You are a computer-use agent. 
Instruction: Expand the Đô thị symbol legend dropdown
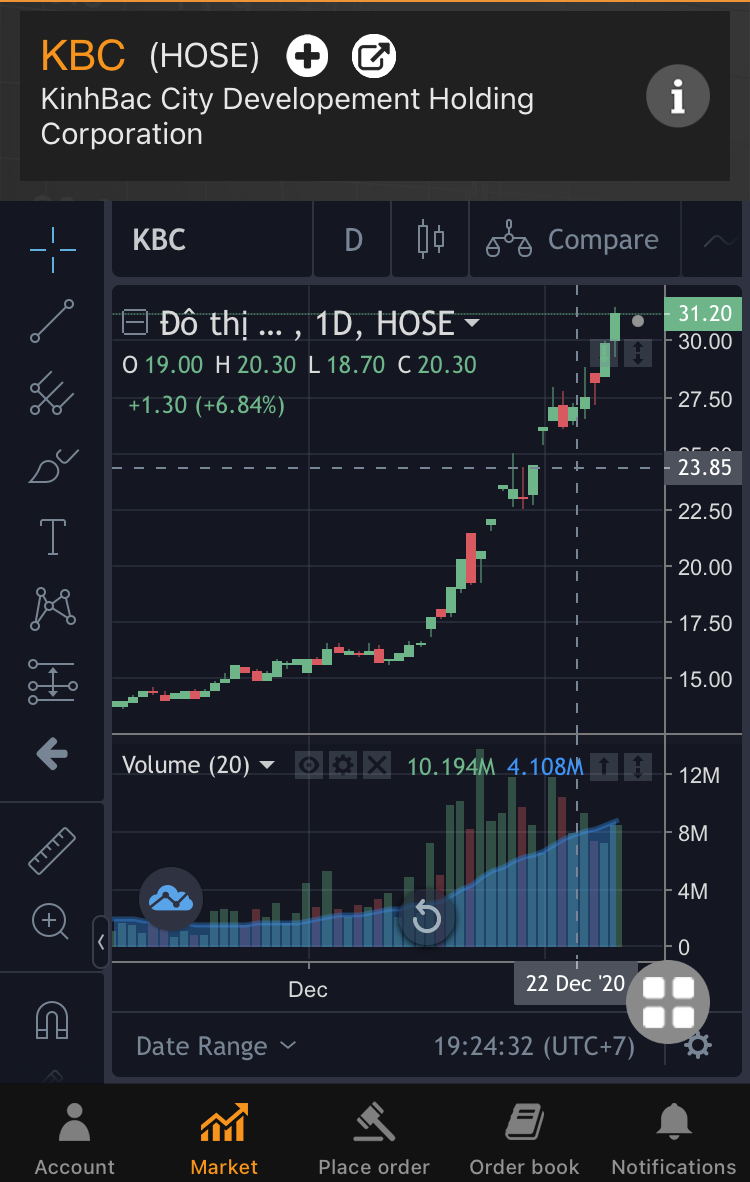(473, 323)
